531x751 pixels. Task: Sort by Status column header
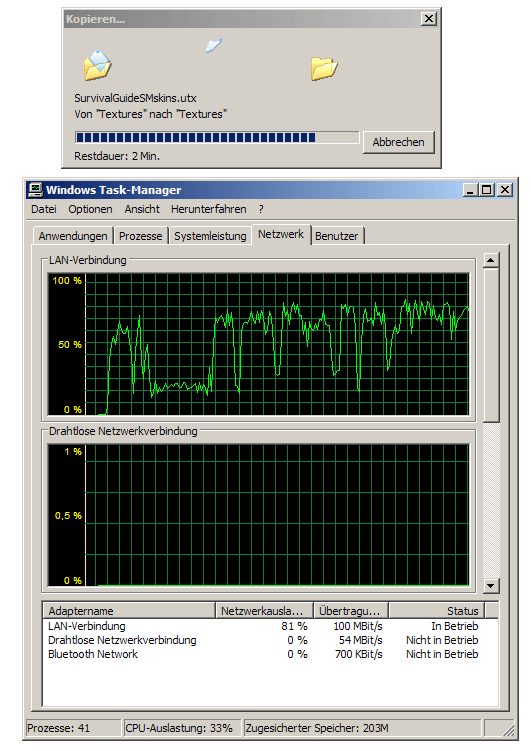[437, 611]
